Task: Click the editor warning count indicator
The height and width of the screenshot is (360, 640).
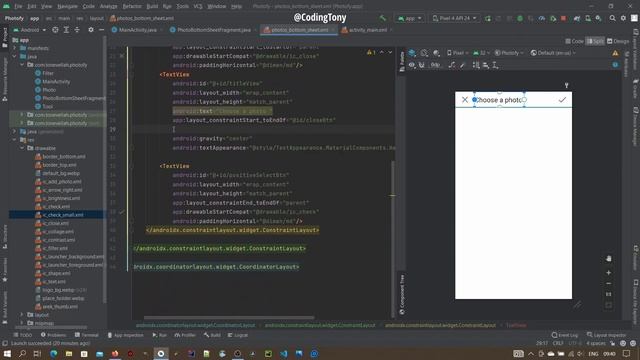Action: (371, 52)
